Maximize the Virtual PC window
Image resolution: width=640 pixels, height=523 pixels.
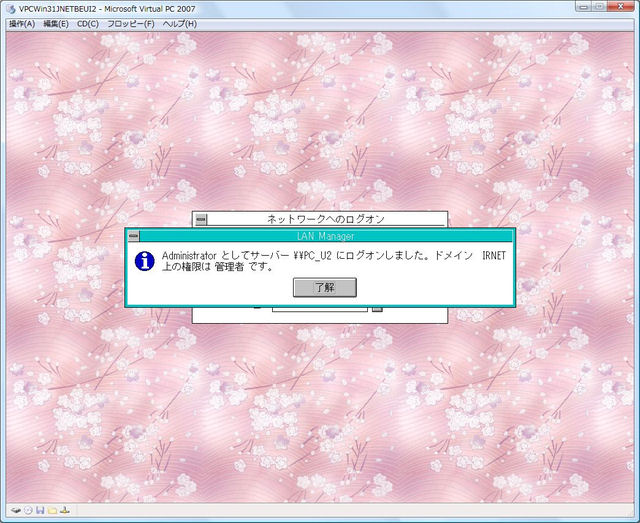600,7
